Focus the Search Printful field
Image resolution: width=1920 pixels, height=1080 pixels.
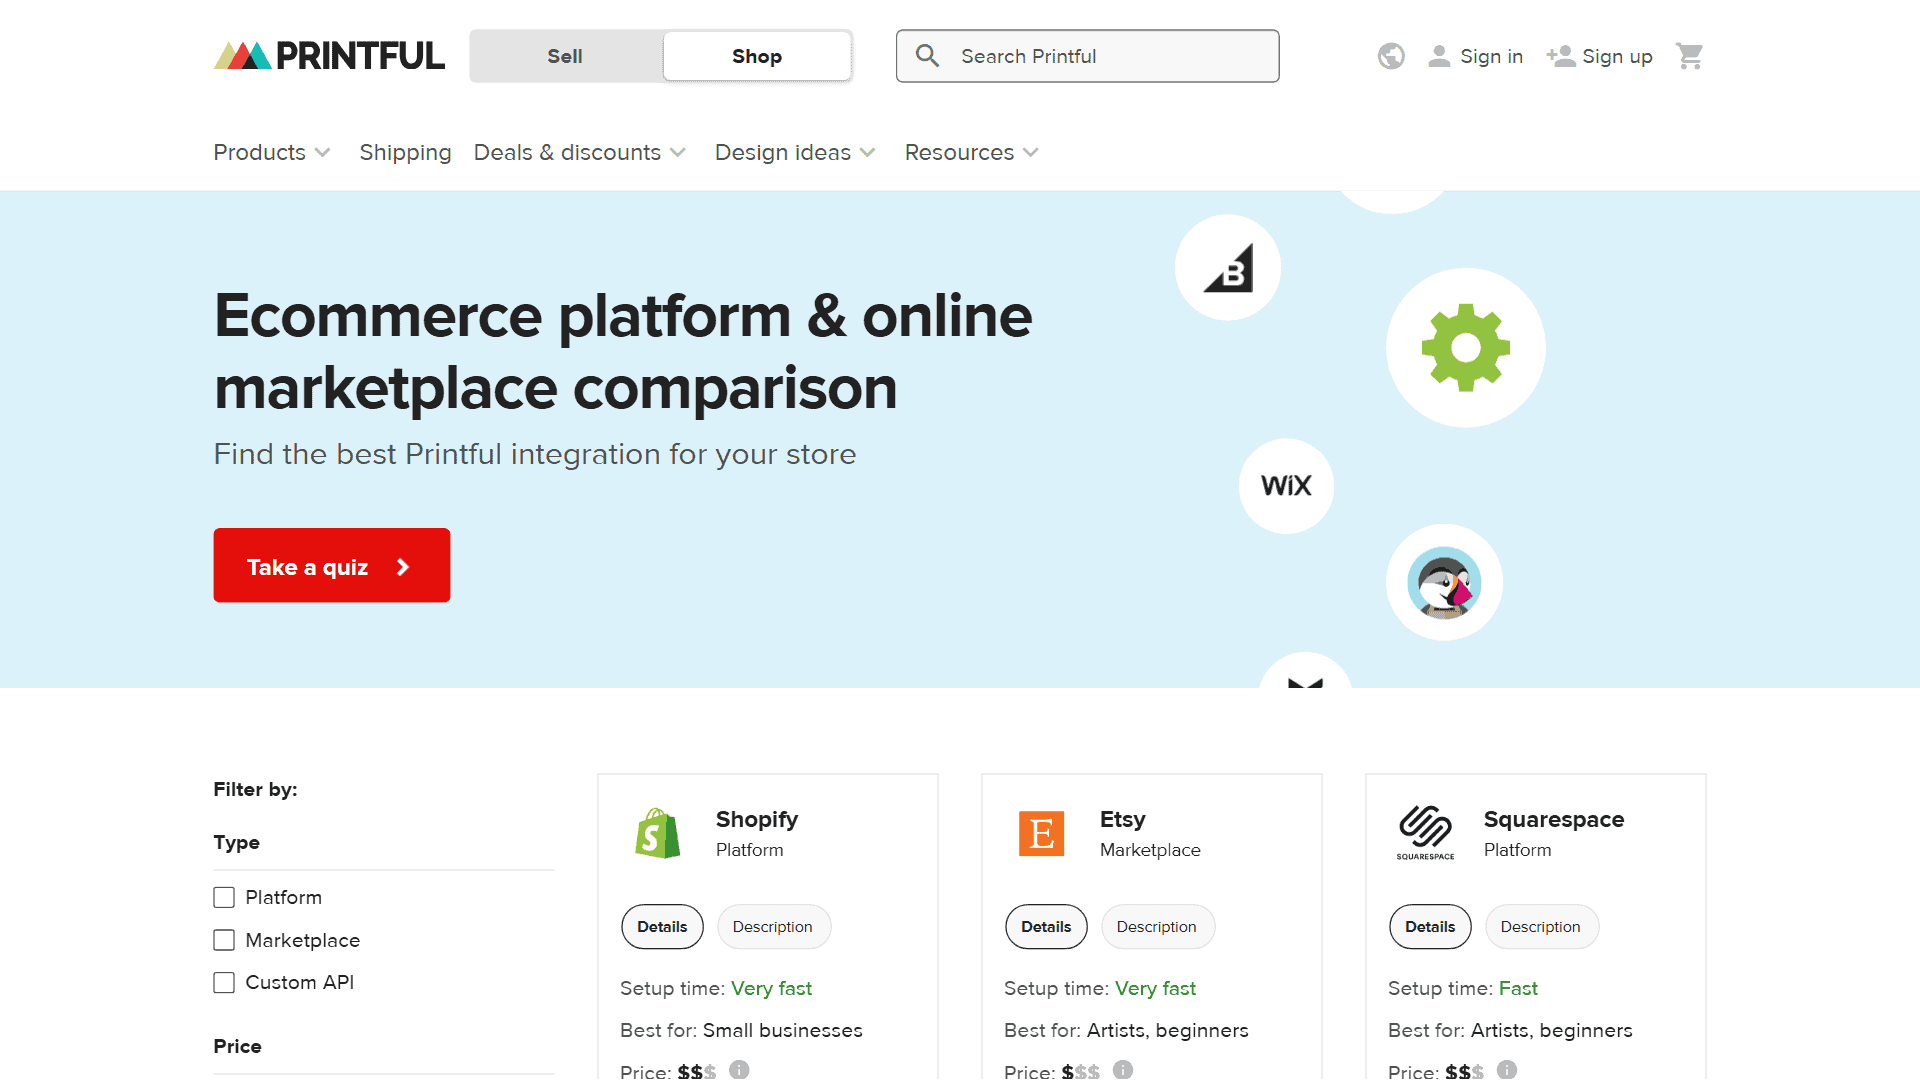(1088, 56)
